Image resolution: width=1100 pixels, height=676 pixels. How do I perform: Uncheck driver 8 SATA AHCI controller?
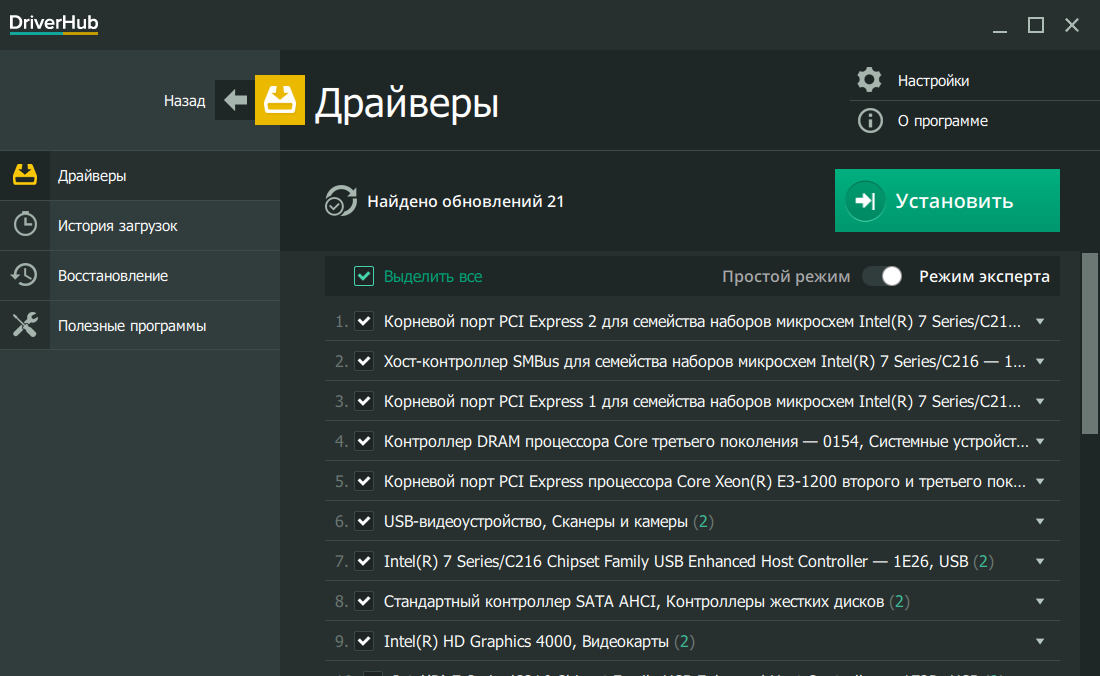pos(363,602)
